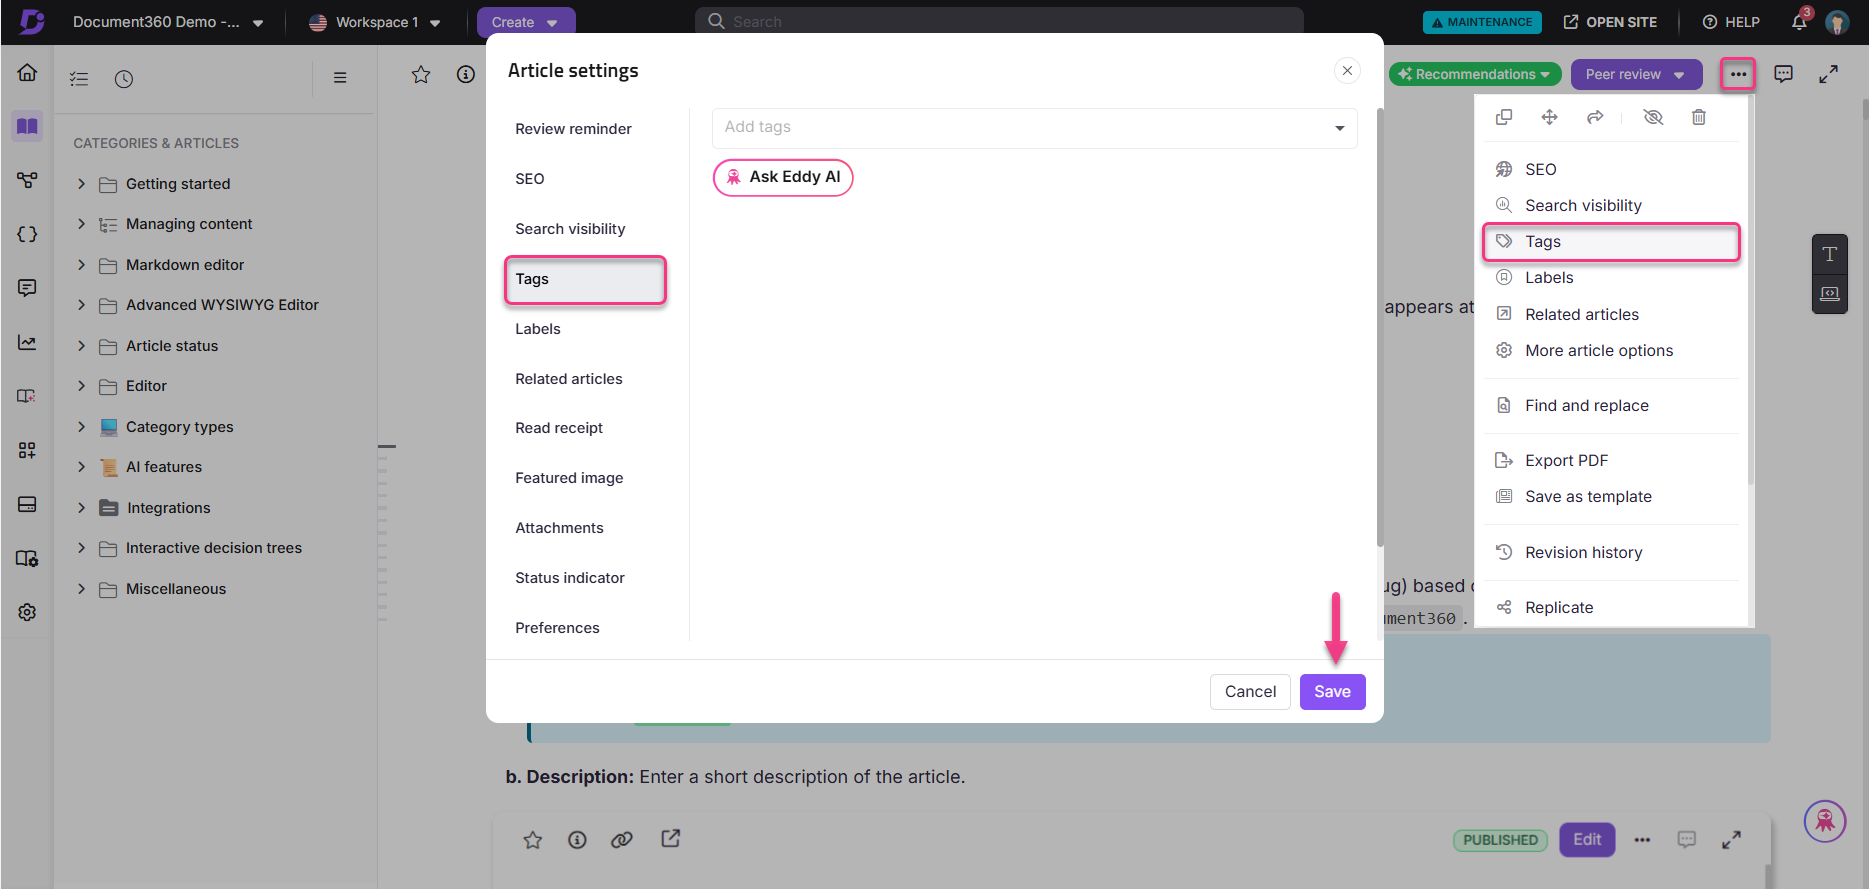
Task: Click into the top Search field
Action: 999,21
